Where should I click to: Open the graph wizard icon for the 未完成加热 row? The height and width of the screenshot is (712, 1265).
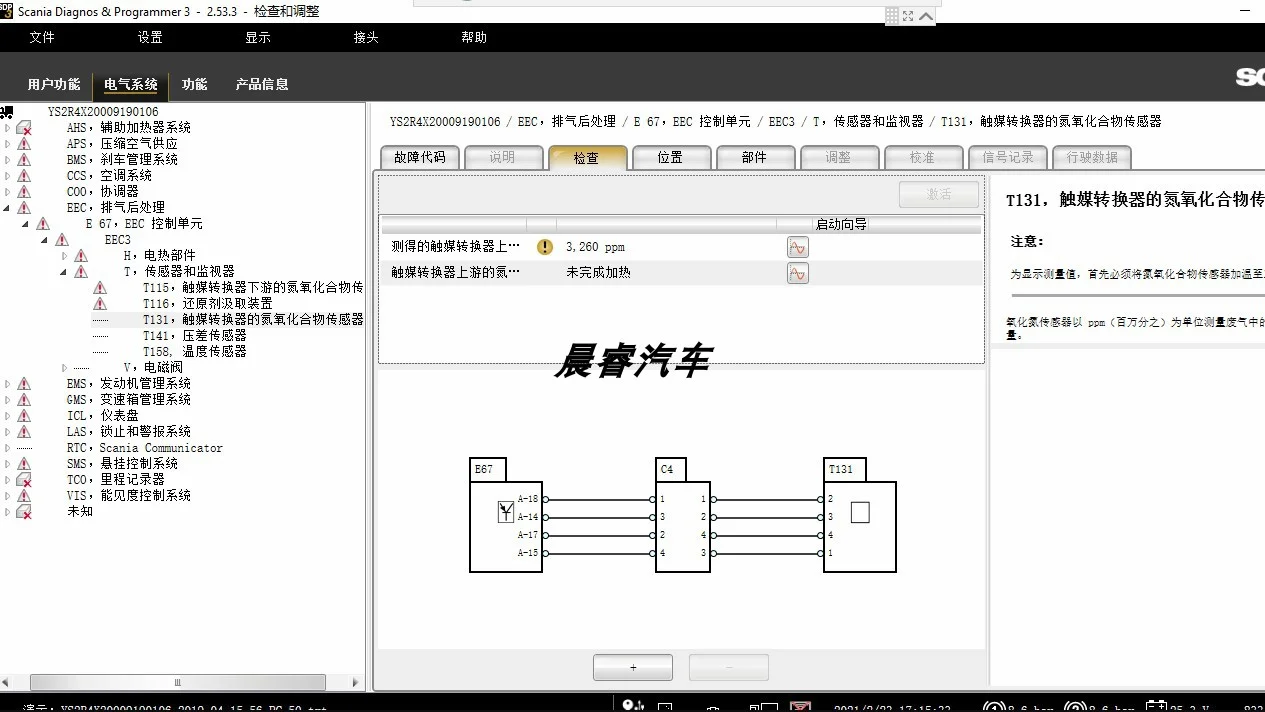click(797, 273)
